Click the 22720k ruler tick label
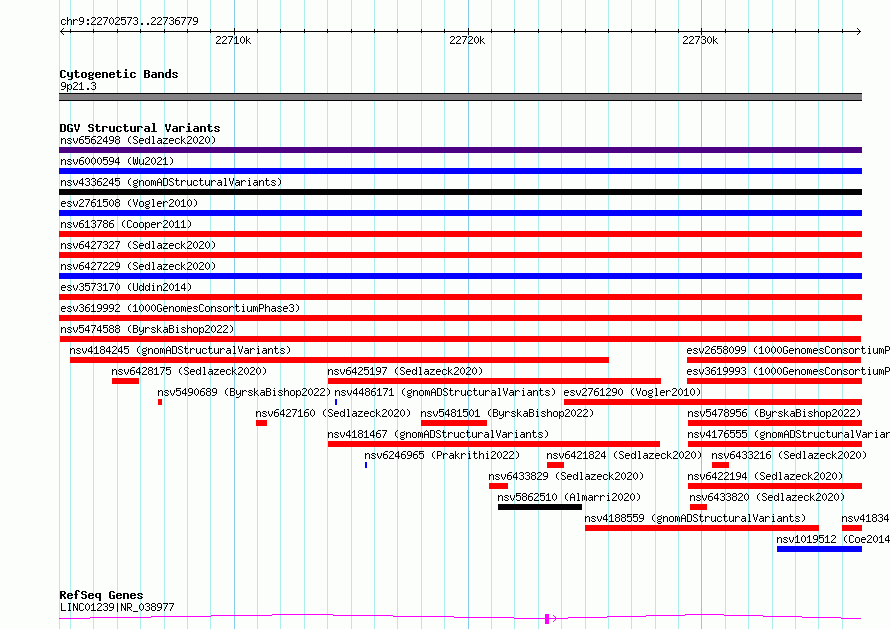The width and height of the screenshot is (890, 629). point(467,40)
